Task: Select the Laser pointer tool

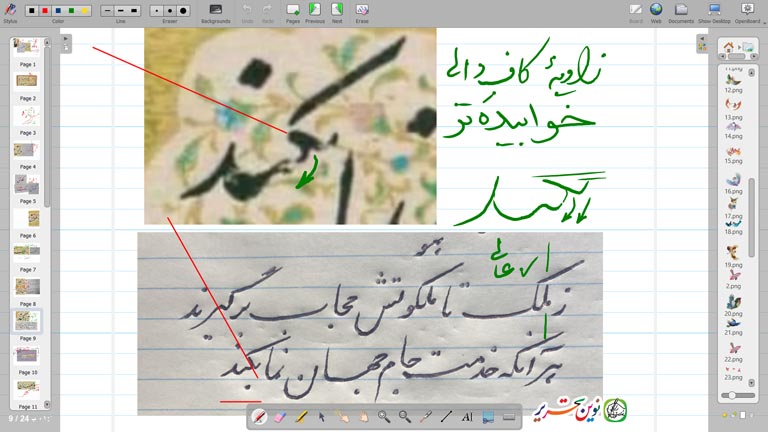Action: 425,416
